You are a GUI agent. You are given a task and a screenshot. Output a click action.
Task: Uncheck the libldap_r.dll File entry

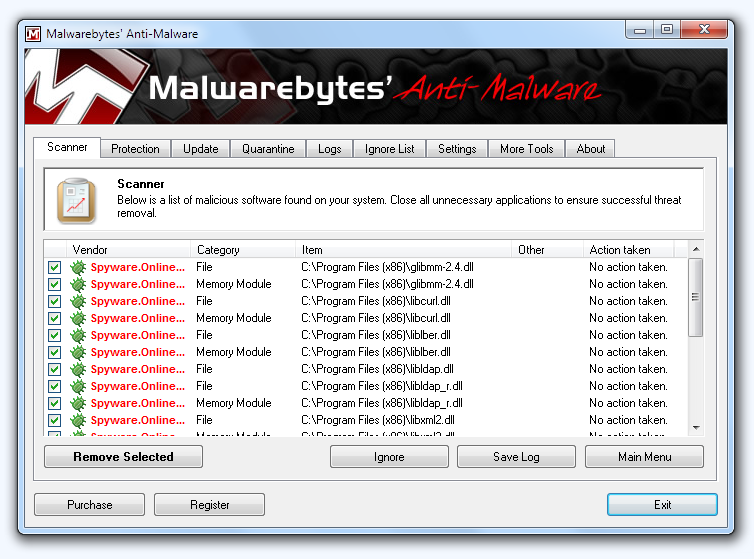pyautogui.click(x=54, y=386)
